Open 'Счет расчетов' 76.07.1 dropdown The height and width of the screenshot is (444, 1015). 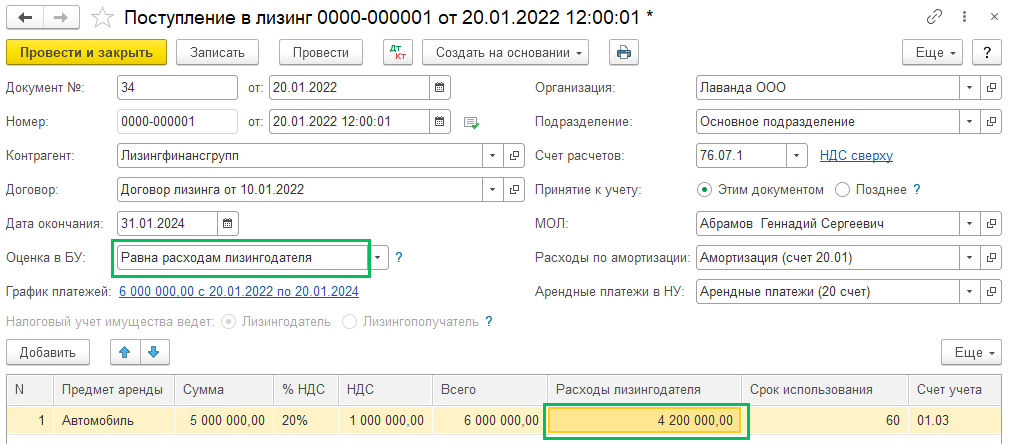(796, 155)
